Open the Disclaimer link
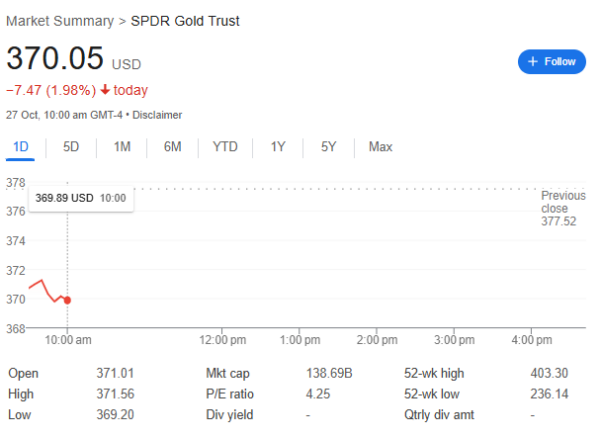Viewport: 602px width, 439px height. [x=160, y=113]
